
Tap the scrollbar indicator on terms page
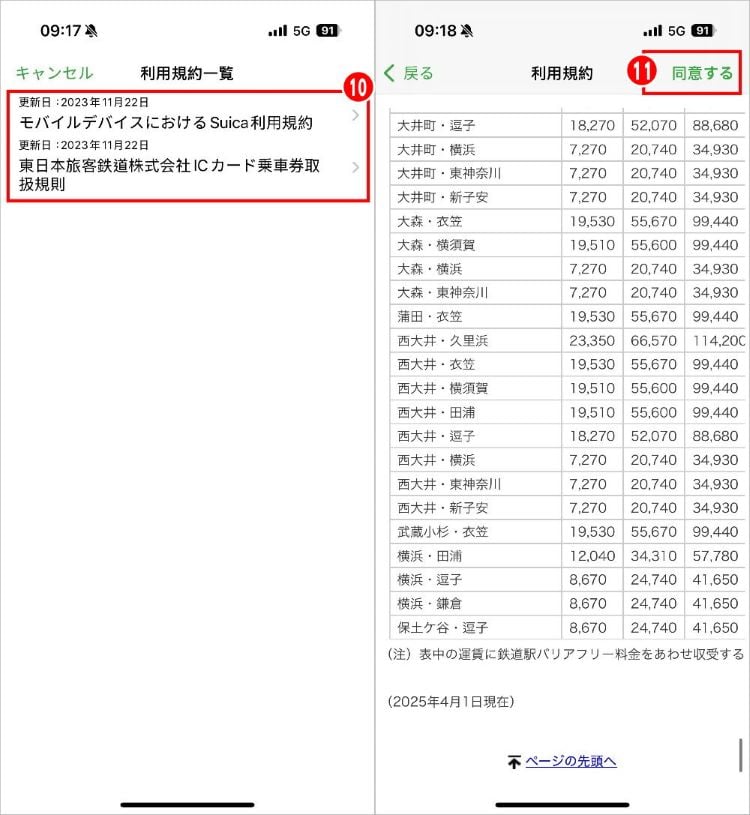coord(741,755)
